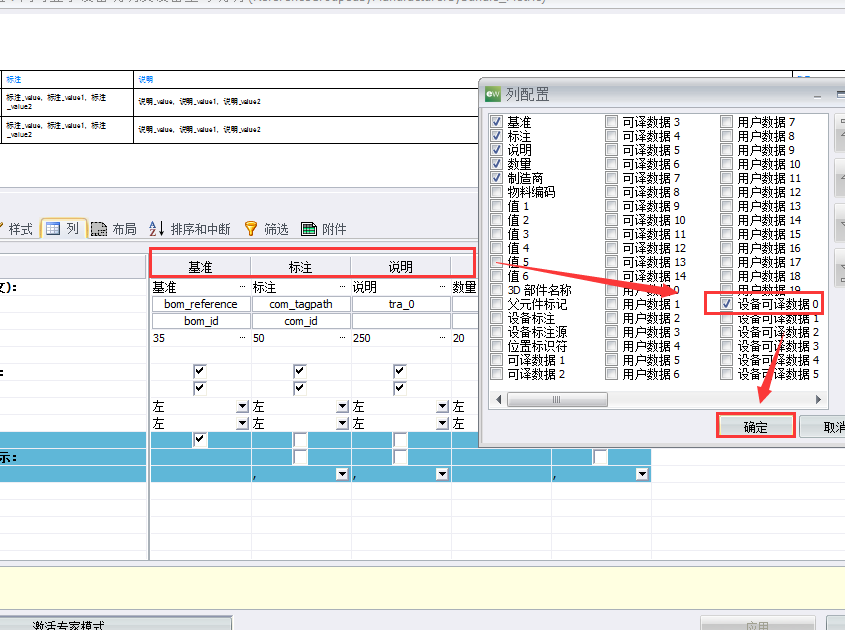Confirm with the 确定 button
845x630 pixels.
click(755, 427)
